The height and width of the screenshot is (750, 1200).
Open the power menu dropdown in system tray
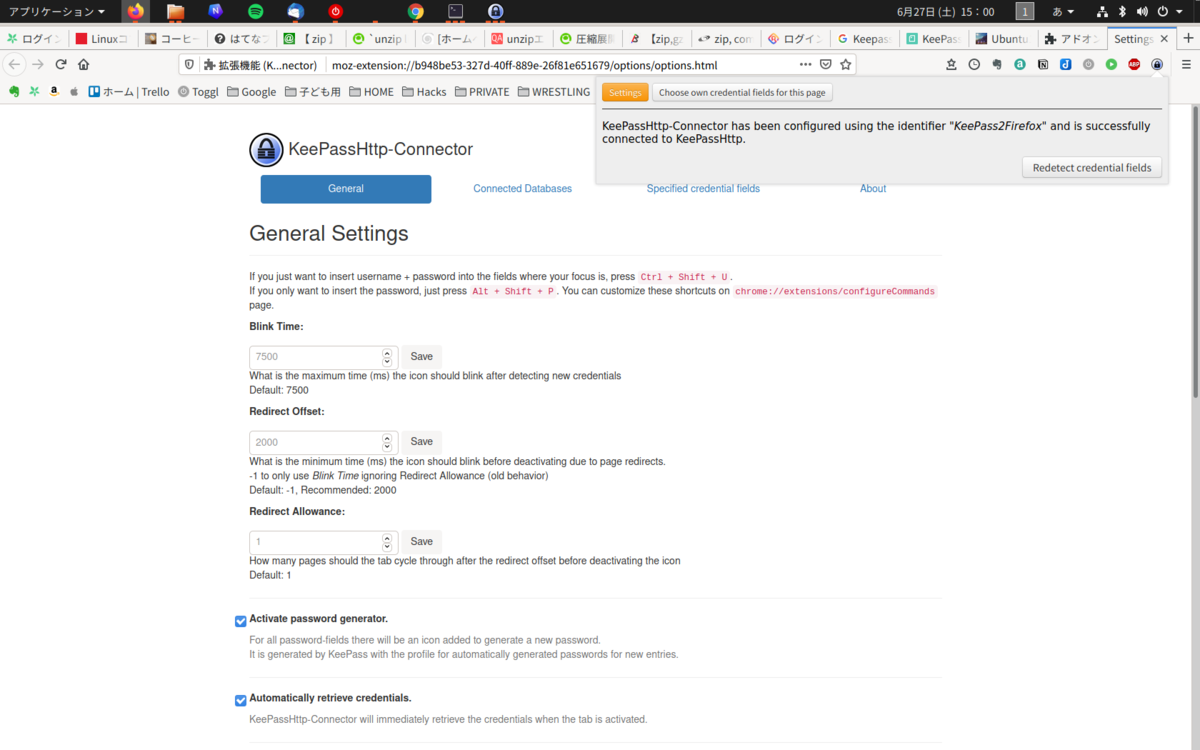click(x=1168, y=12)
